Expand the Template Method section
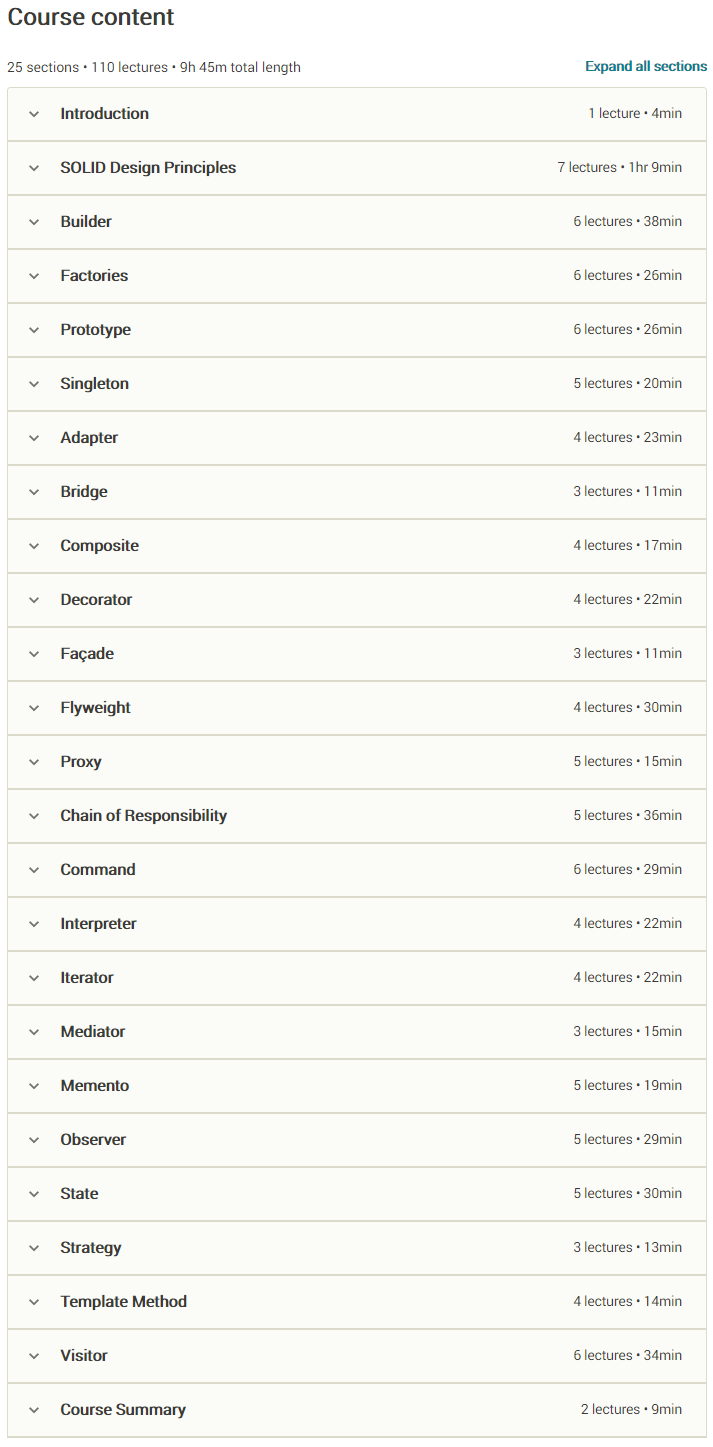713x1447 pixels. click(x=123, y=1302)
